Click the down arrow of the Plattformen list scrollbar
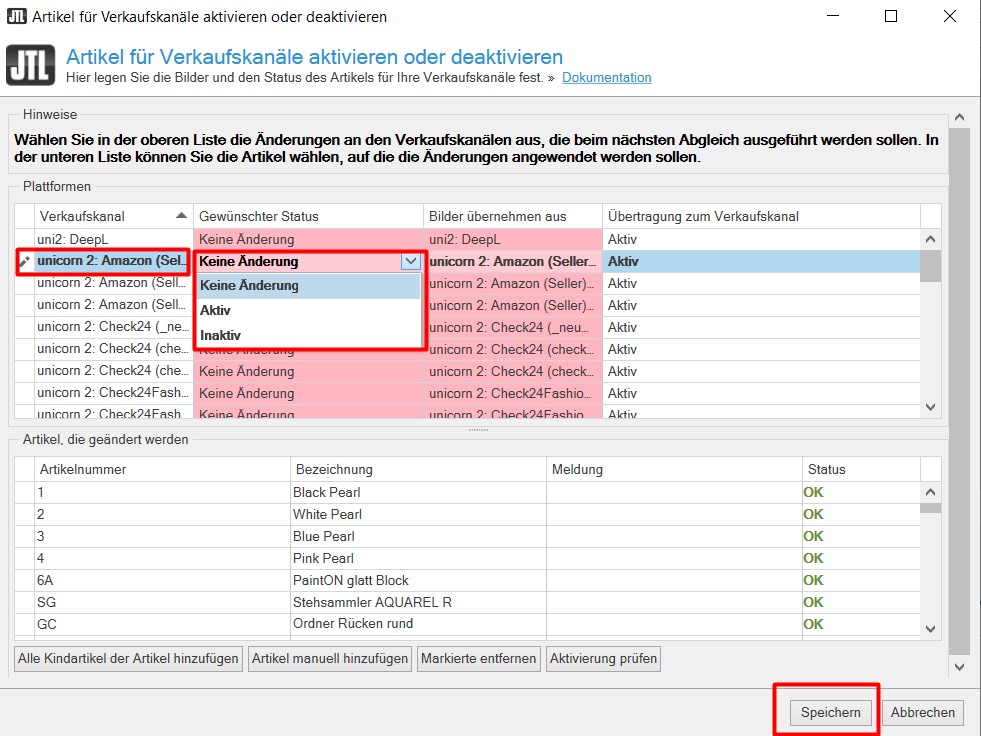981x736 pixels. coord(930,407)
